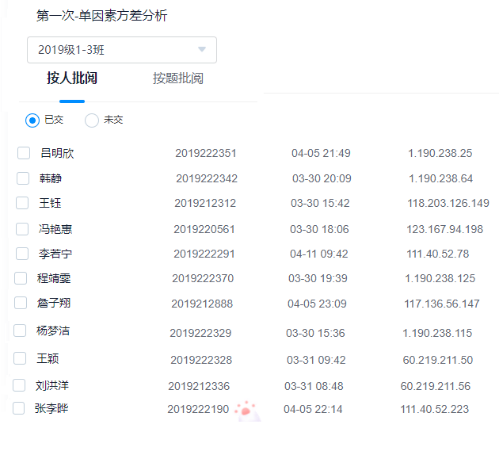Tick the checkbox next to 冯艳惠
Screen dimensions: 500x451
coord(22,229)
